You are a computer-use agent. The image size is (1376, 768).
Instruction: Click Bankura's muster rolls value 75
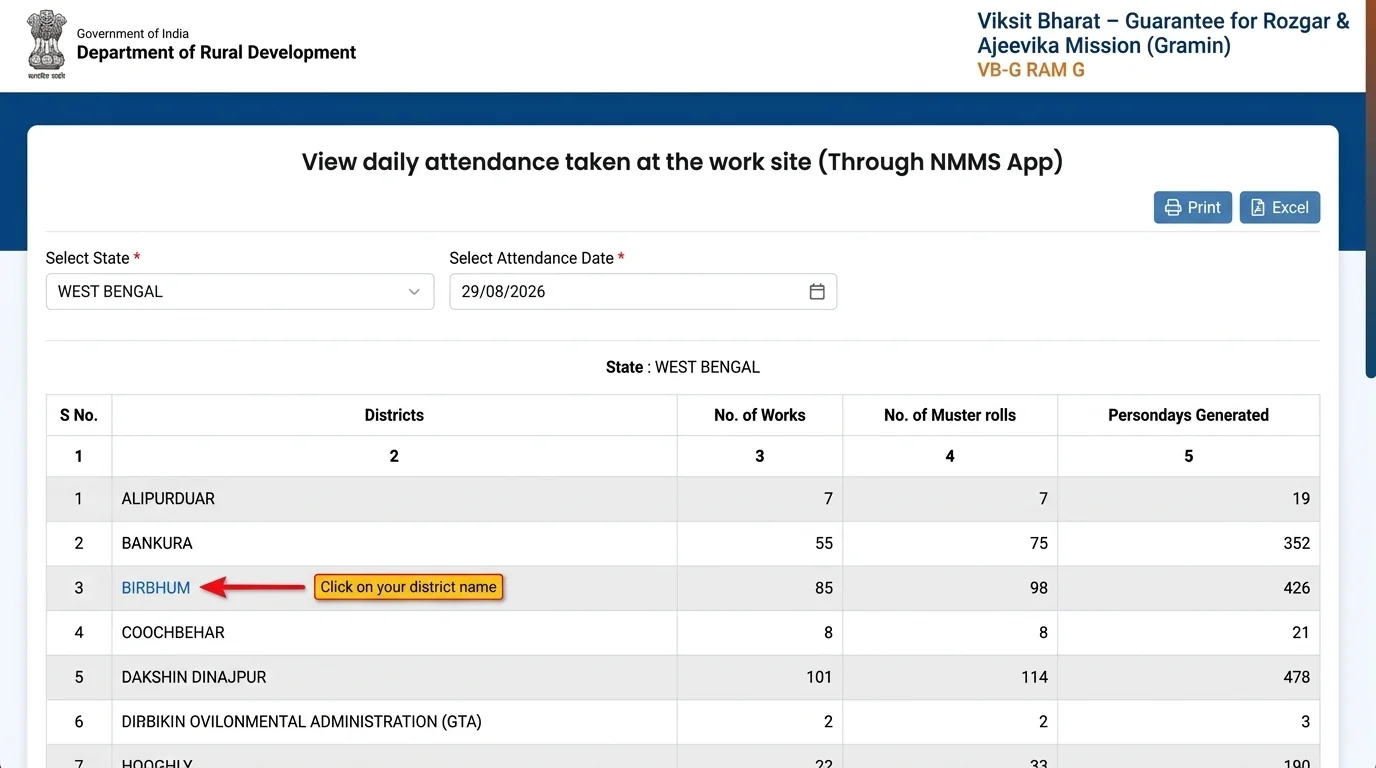tap(1039, 543)
